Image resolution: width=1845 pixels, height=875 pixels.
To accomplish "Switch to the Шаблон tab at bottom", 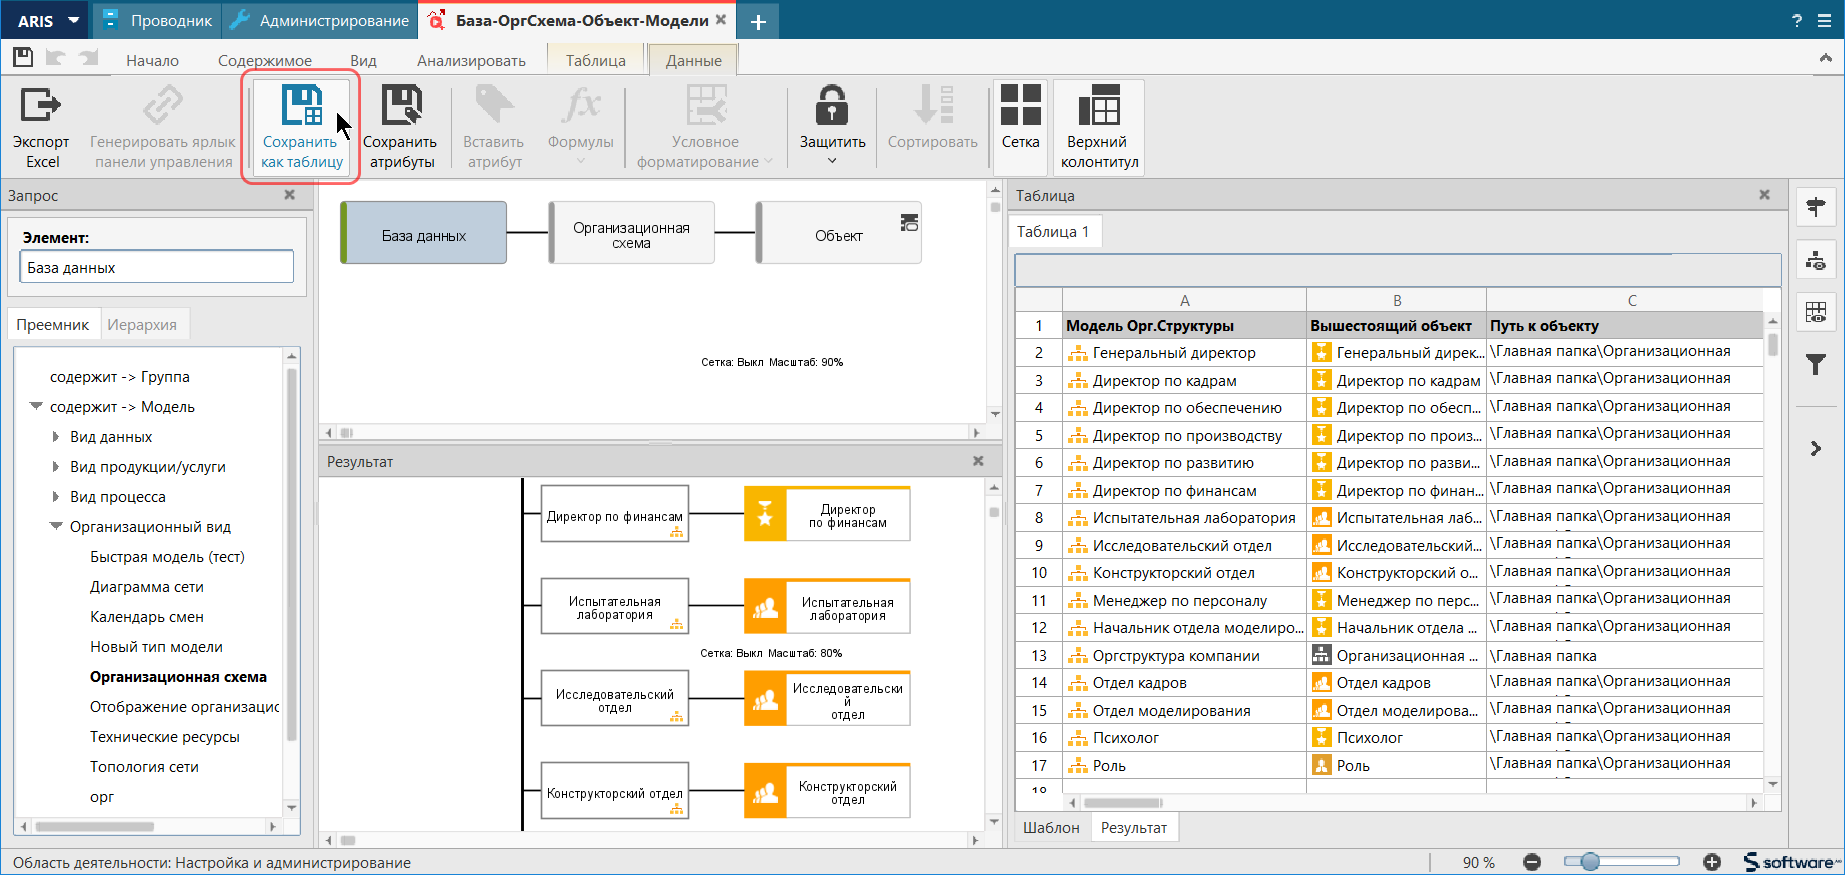I will (x=1051, y=827).
